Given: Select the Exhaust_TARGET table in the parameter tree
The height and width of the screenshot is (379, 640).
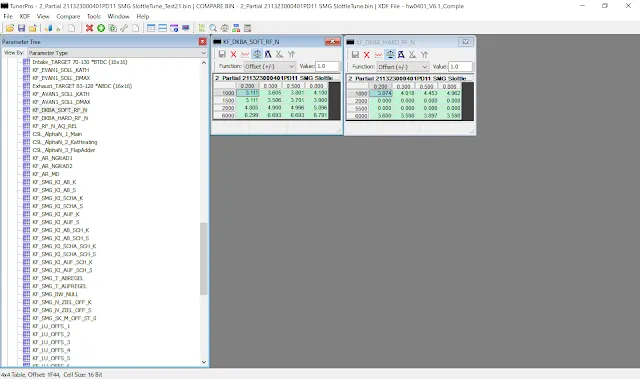Looking at the screenshot, I should pyautogui.click(x=82, y=86).
